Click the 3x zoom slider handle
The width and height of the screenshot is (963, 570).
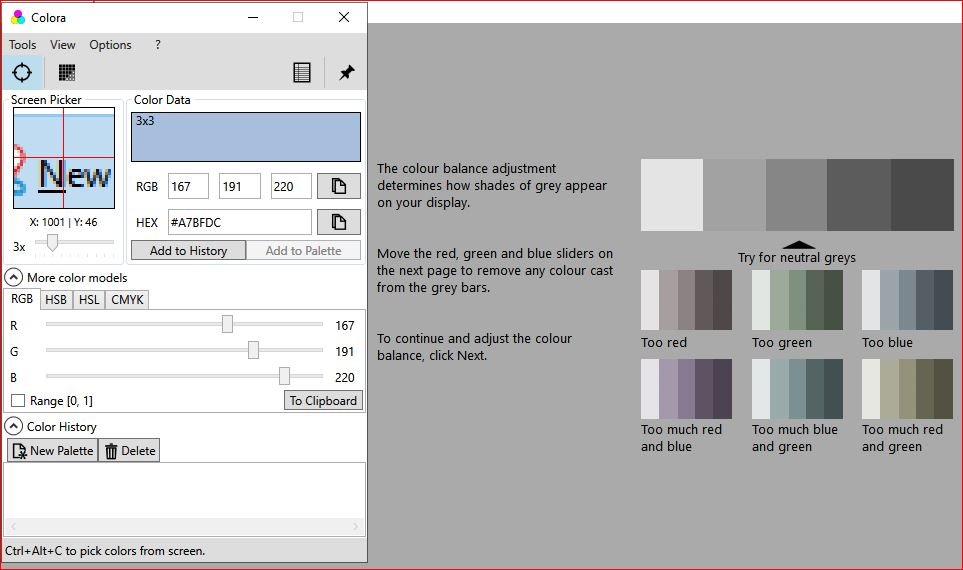(x=52, y=243)
